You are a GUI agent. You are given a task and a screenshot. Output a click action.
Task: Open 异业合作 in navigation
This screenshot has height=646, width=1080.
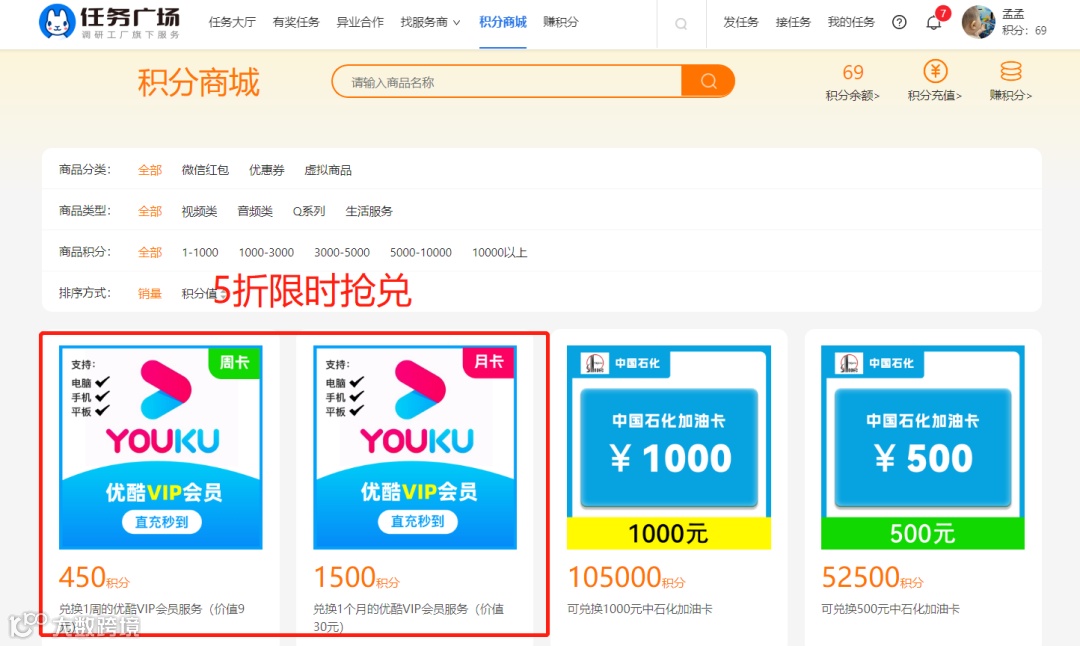pyautogui.click(x=360, y=22)
